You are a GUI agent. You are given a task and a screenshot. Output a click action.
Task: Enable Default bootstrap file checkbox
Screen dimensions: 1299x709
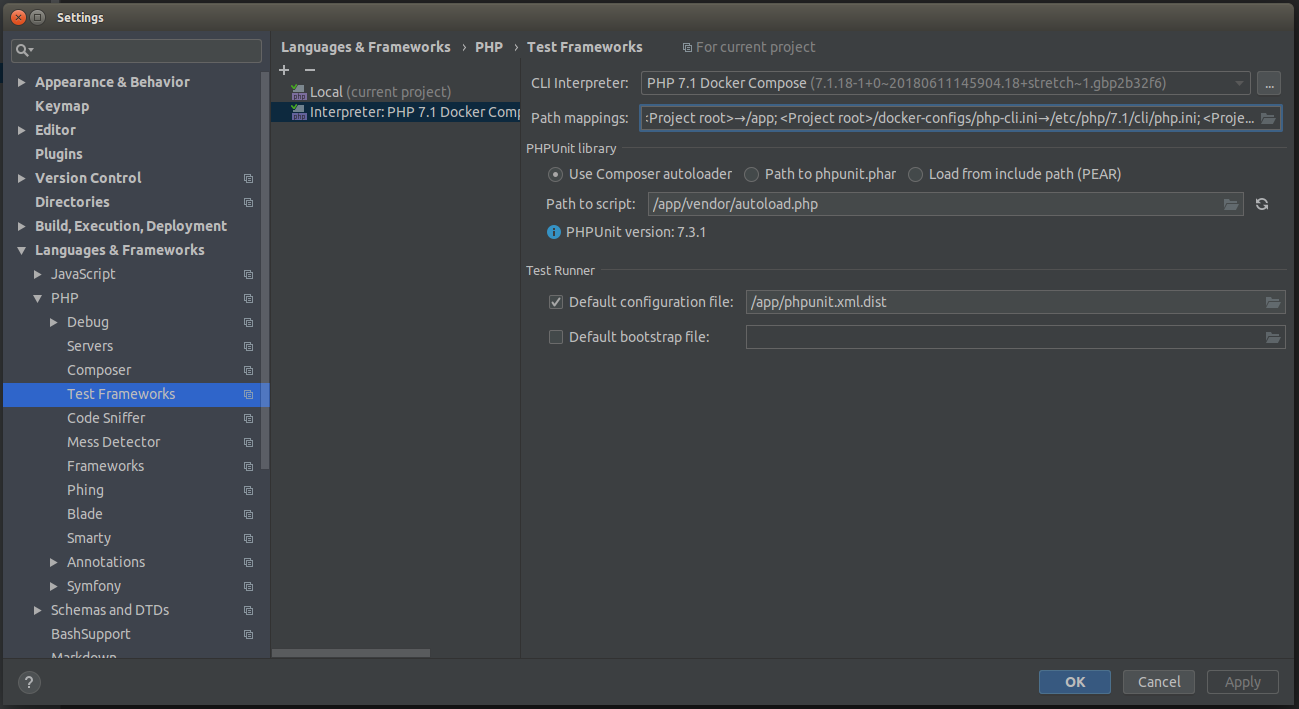pos(556,337)
